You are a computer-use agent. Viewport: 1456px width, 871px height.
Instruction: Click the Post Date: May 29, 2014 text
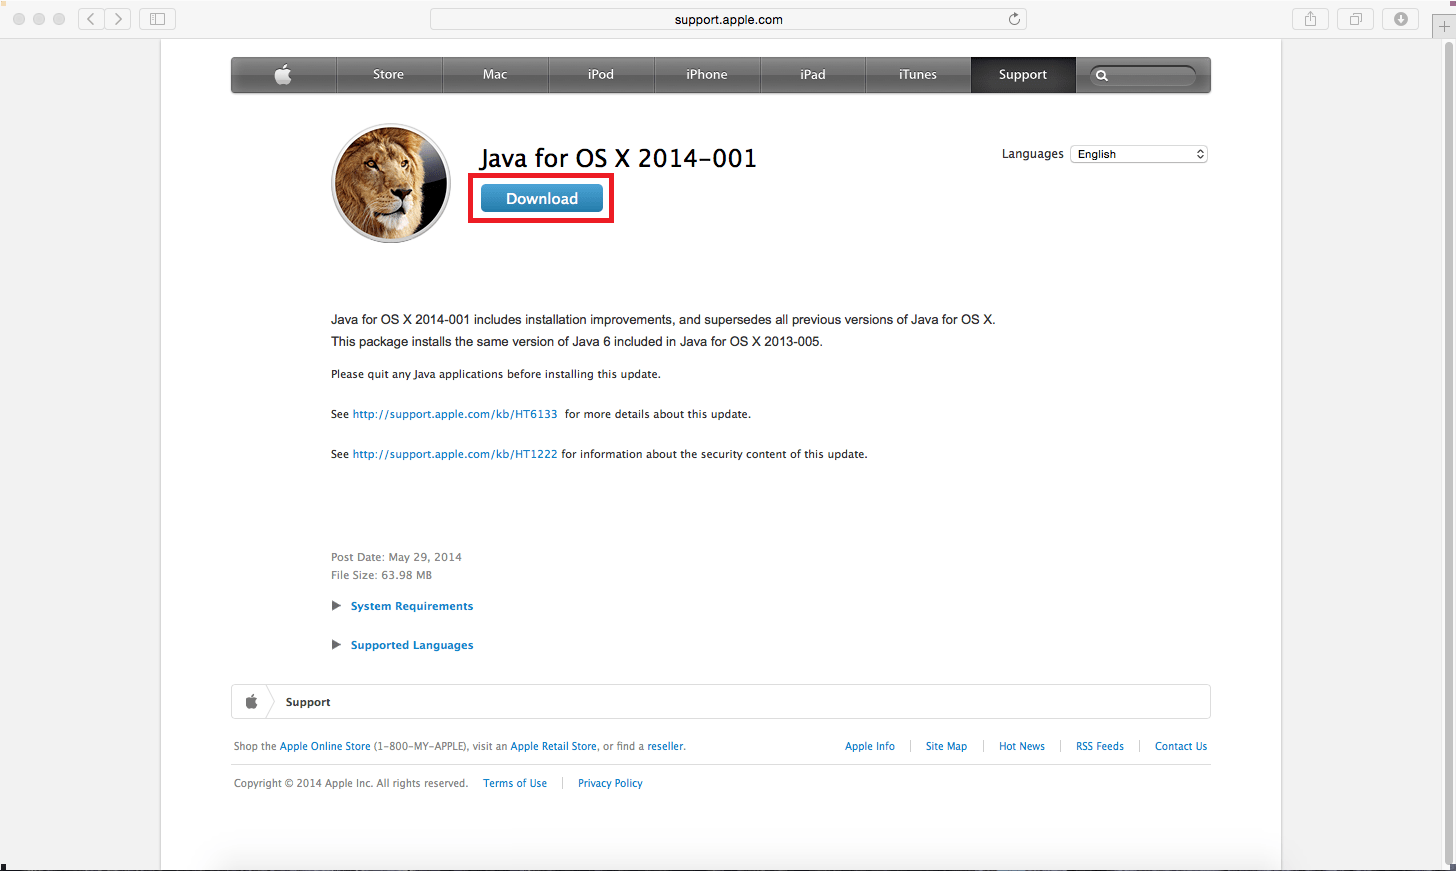point(396,557)
